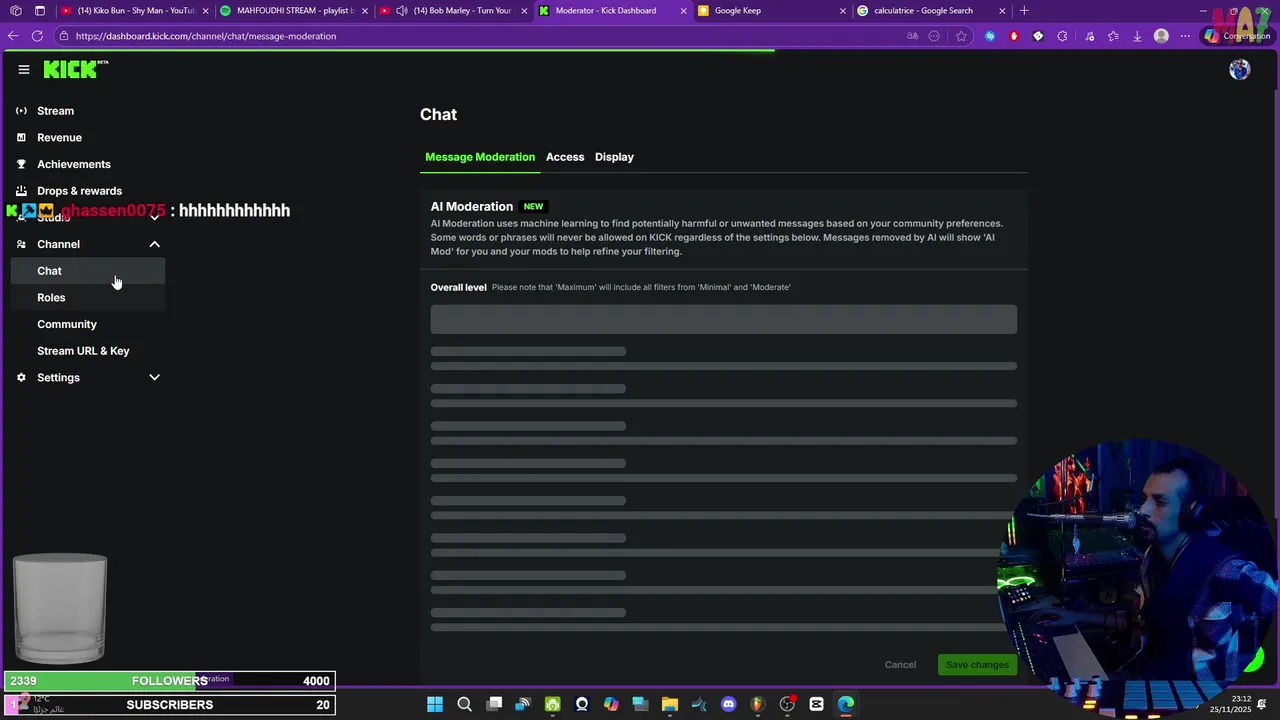1280x720 pixels.
Task: Open a new browser tab
Action: point(1024,11)
